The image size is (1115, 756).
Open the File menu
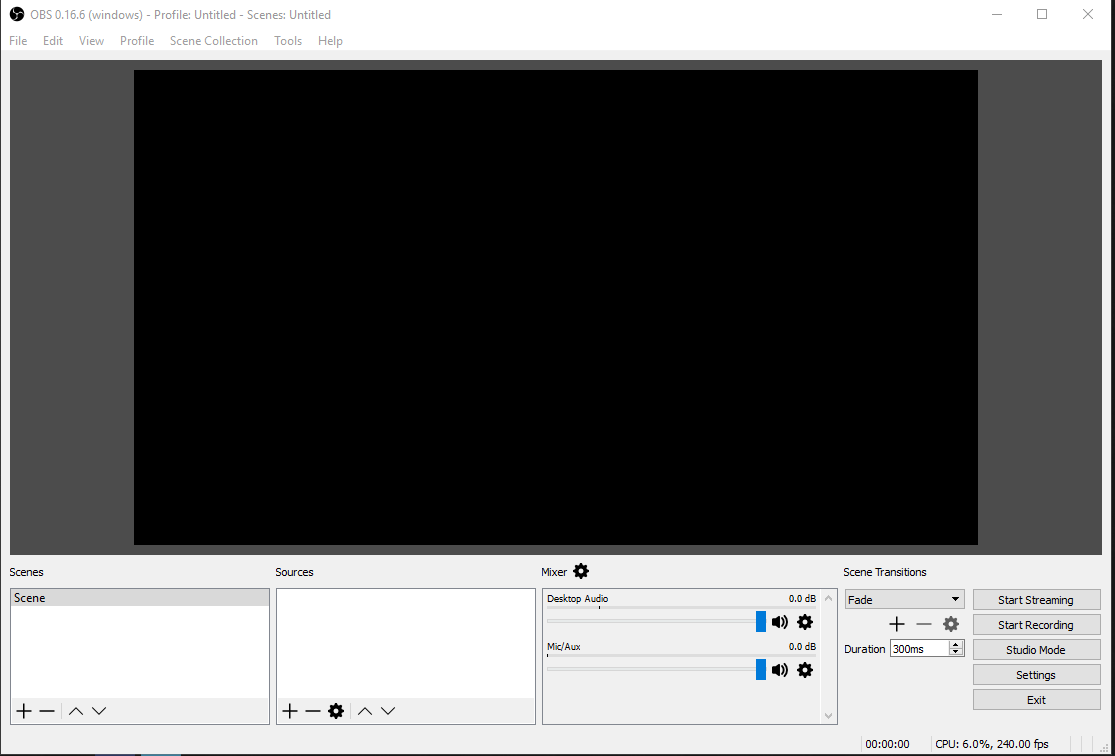click(18, 41)
